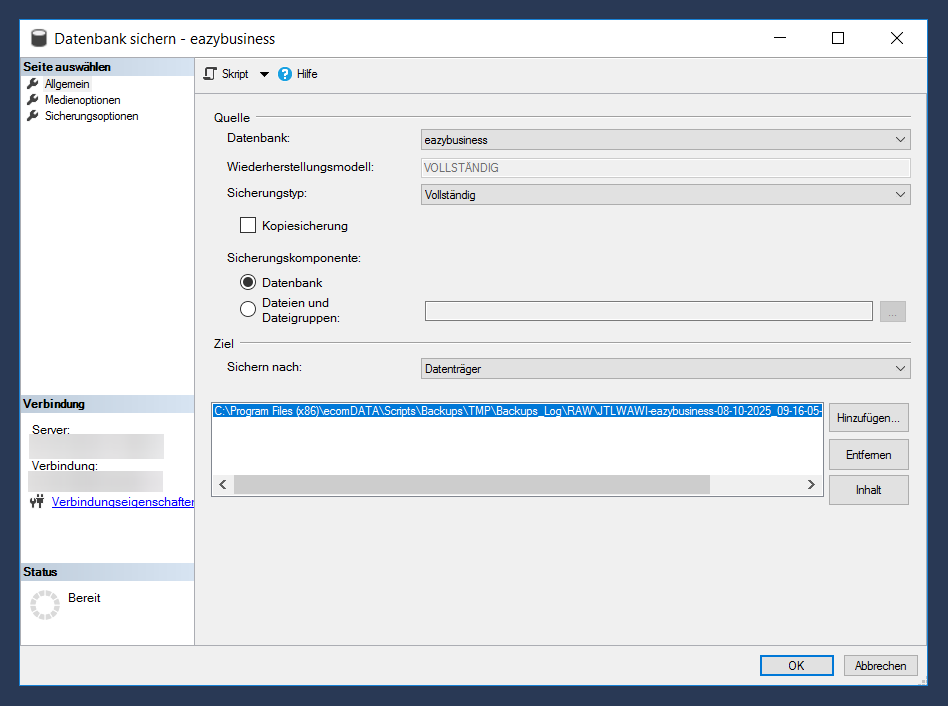Image resolution: width=948 pixels, height=706 pixels.
Task: Click the database icon in title bar
Action: click(x=39, y=39)
